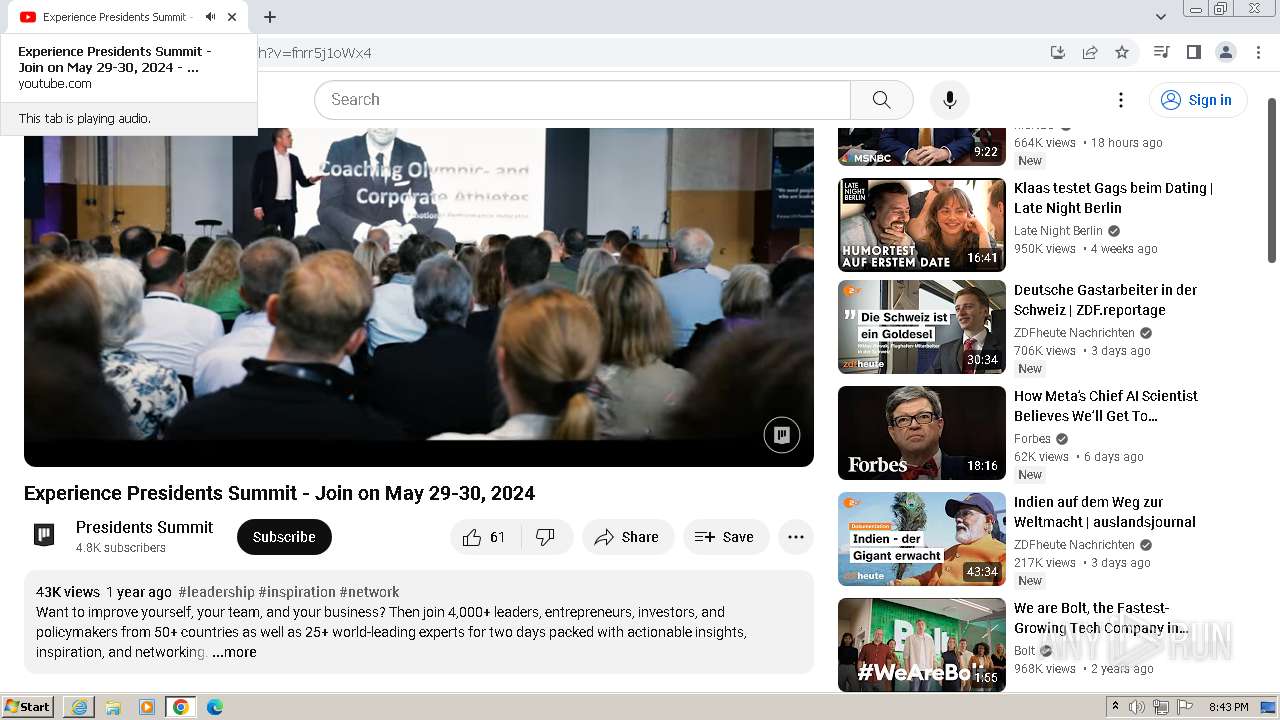The height and width of the screenshot is (720, 1280).
Task: Click the video player area
Action: (419, 297)
